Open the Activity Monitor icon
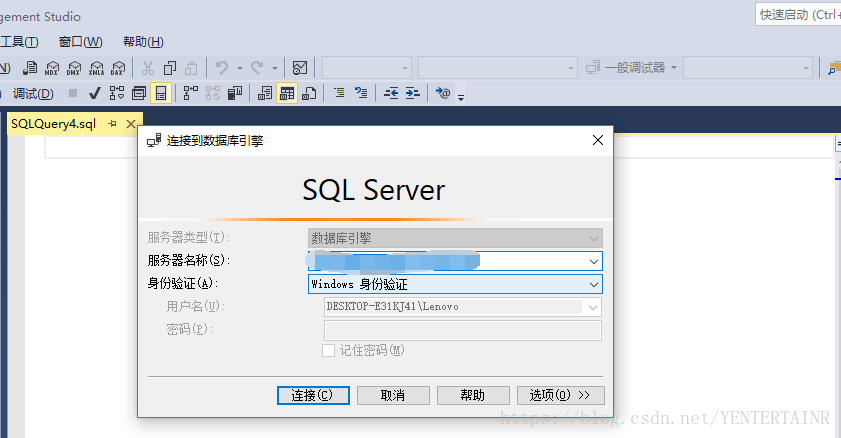 click(300, 68)
